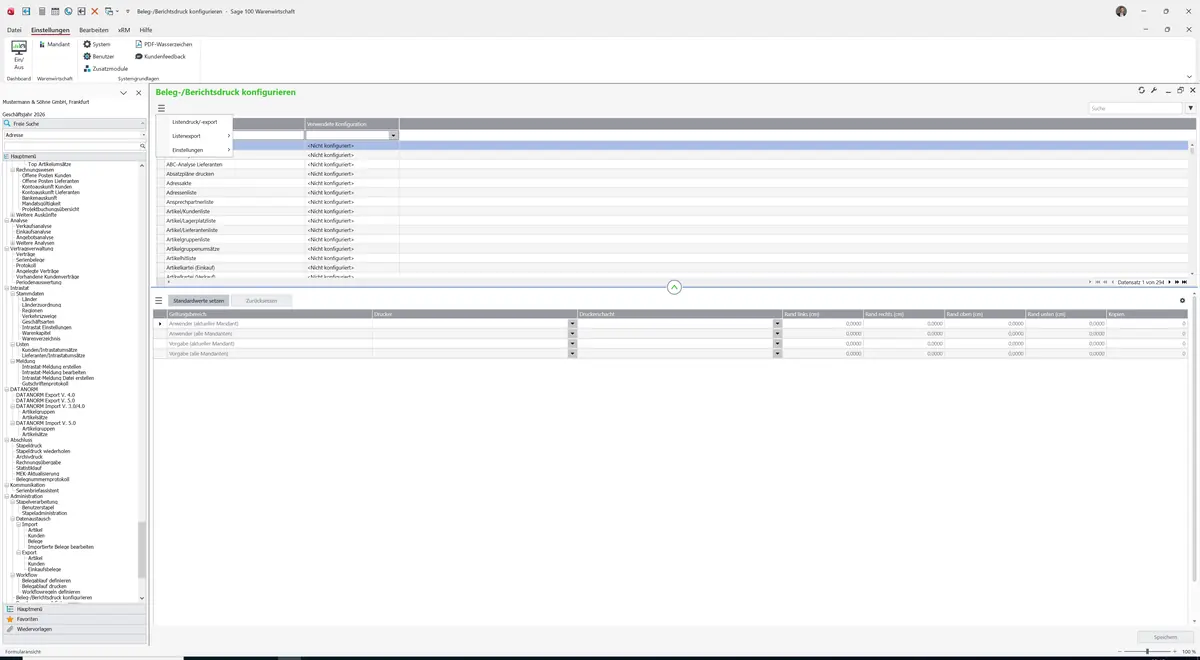Click the refresh icon in form header
The height and width of the screenshot is (660, 1200).
(x=1142, y=91)
